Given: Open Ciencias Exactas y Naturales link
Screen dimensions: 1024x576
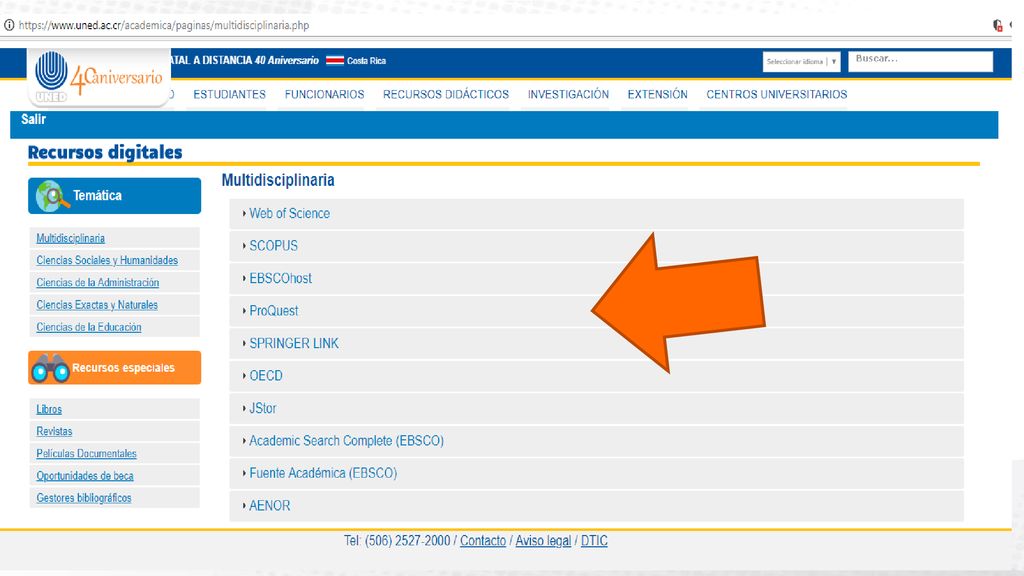Looking at the screenshot, I should pos(97,305).
